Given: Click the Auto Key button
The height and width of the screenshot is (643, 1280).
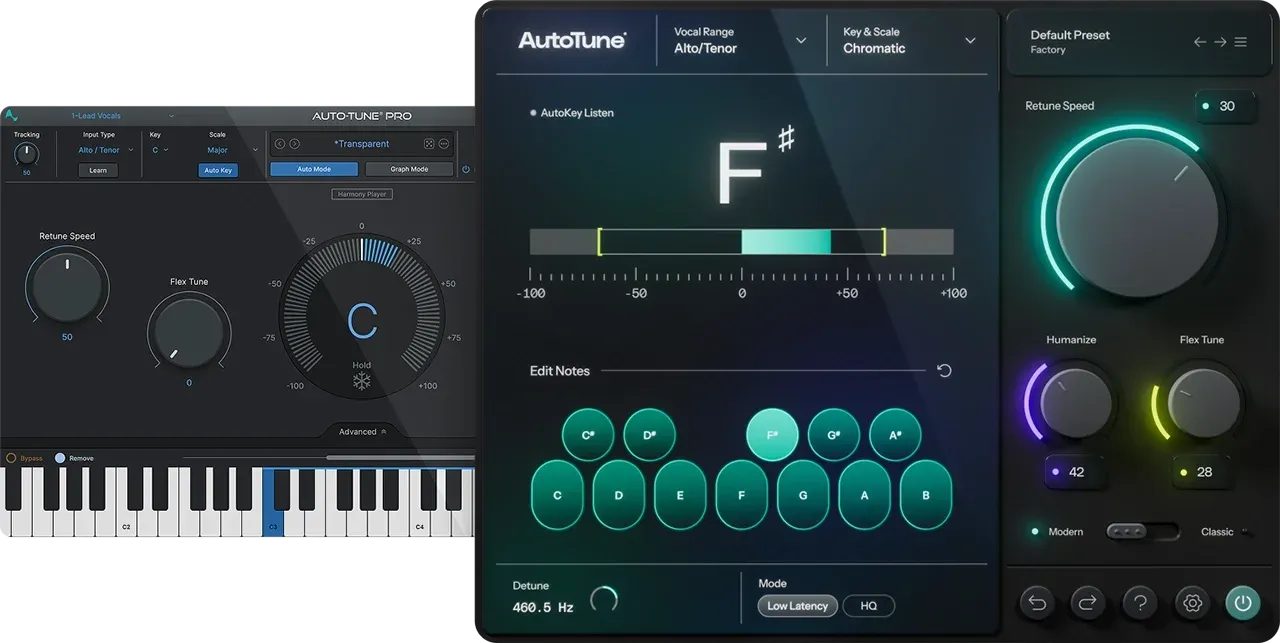Looking at the screenshot, I should 218,170.
